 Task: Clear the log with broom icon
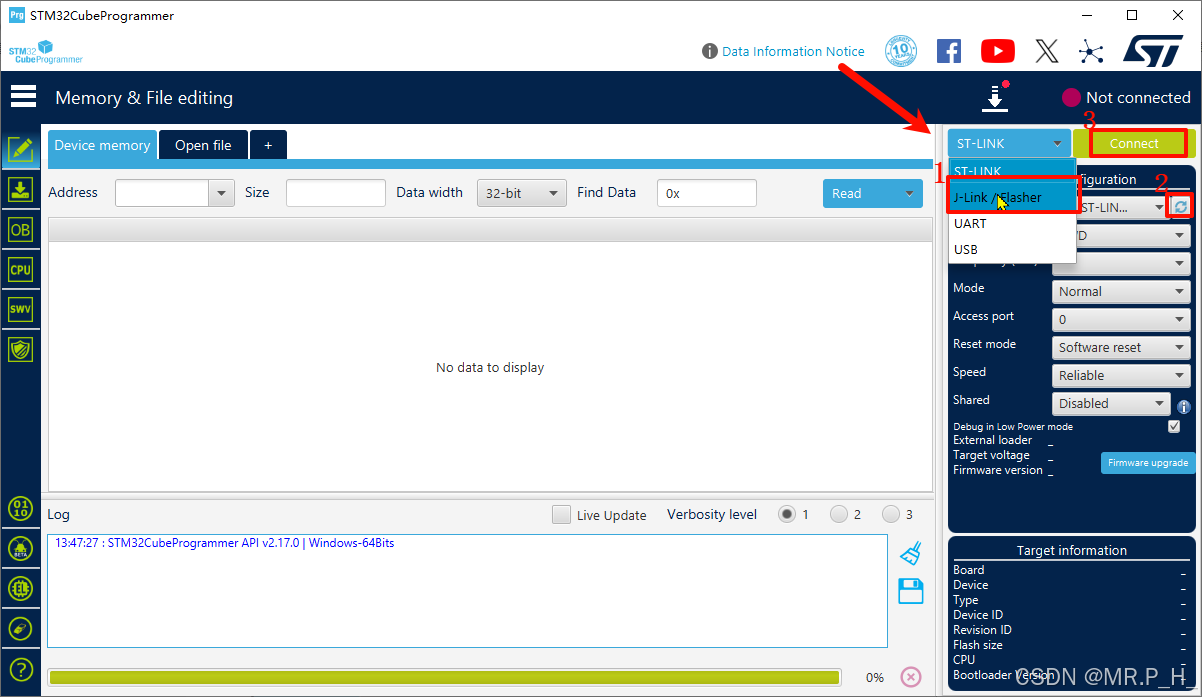click(910, 553)
